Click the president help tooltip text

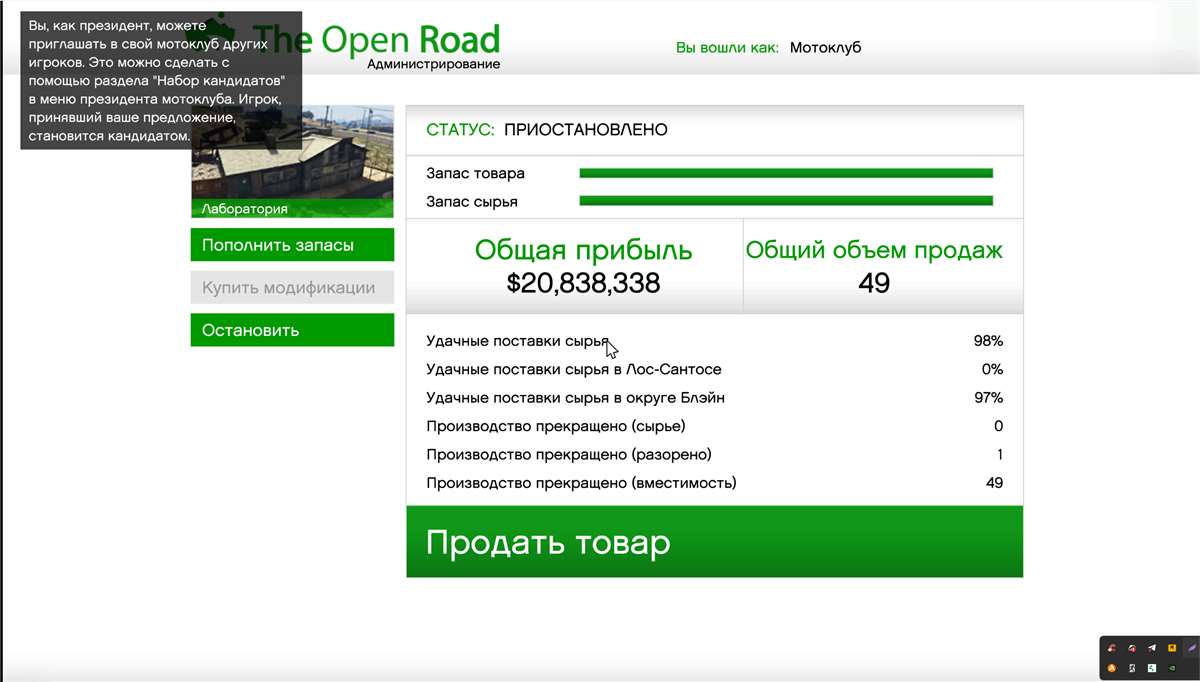(x=160, y=80)
